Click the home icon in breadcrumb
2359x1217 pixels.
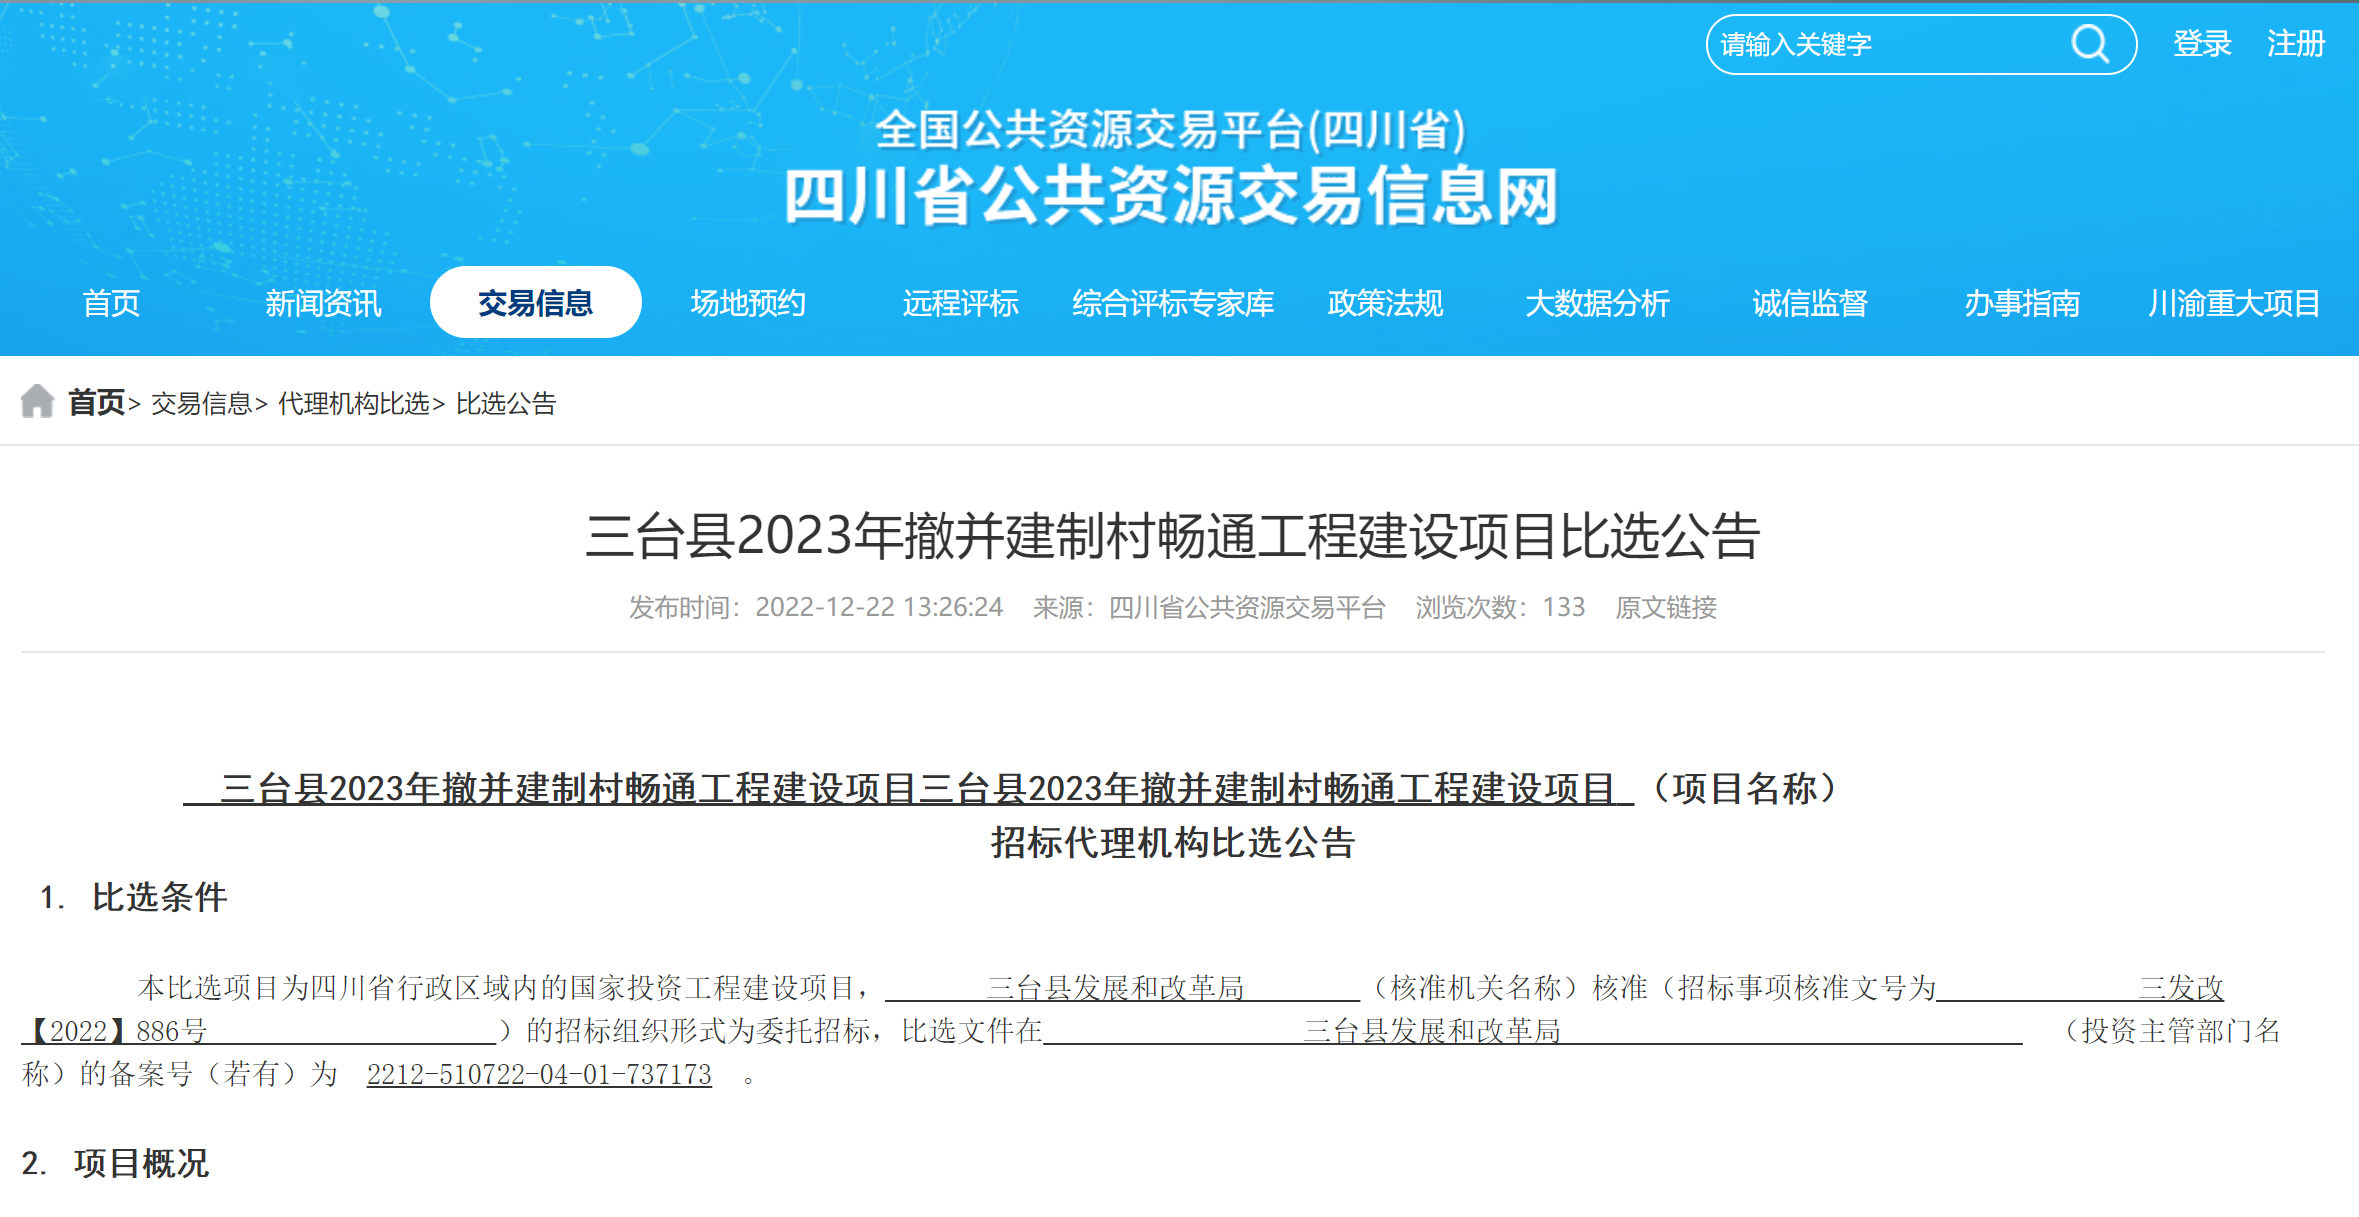click(x=37, y=401)
